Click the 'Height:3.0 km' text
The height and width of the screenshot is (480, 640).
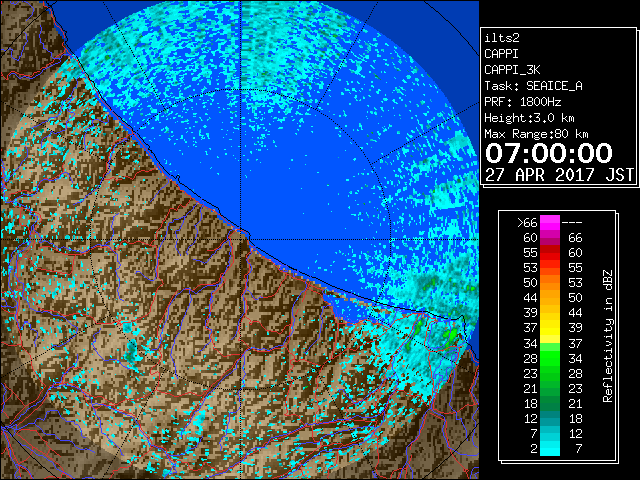(529, 118)
